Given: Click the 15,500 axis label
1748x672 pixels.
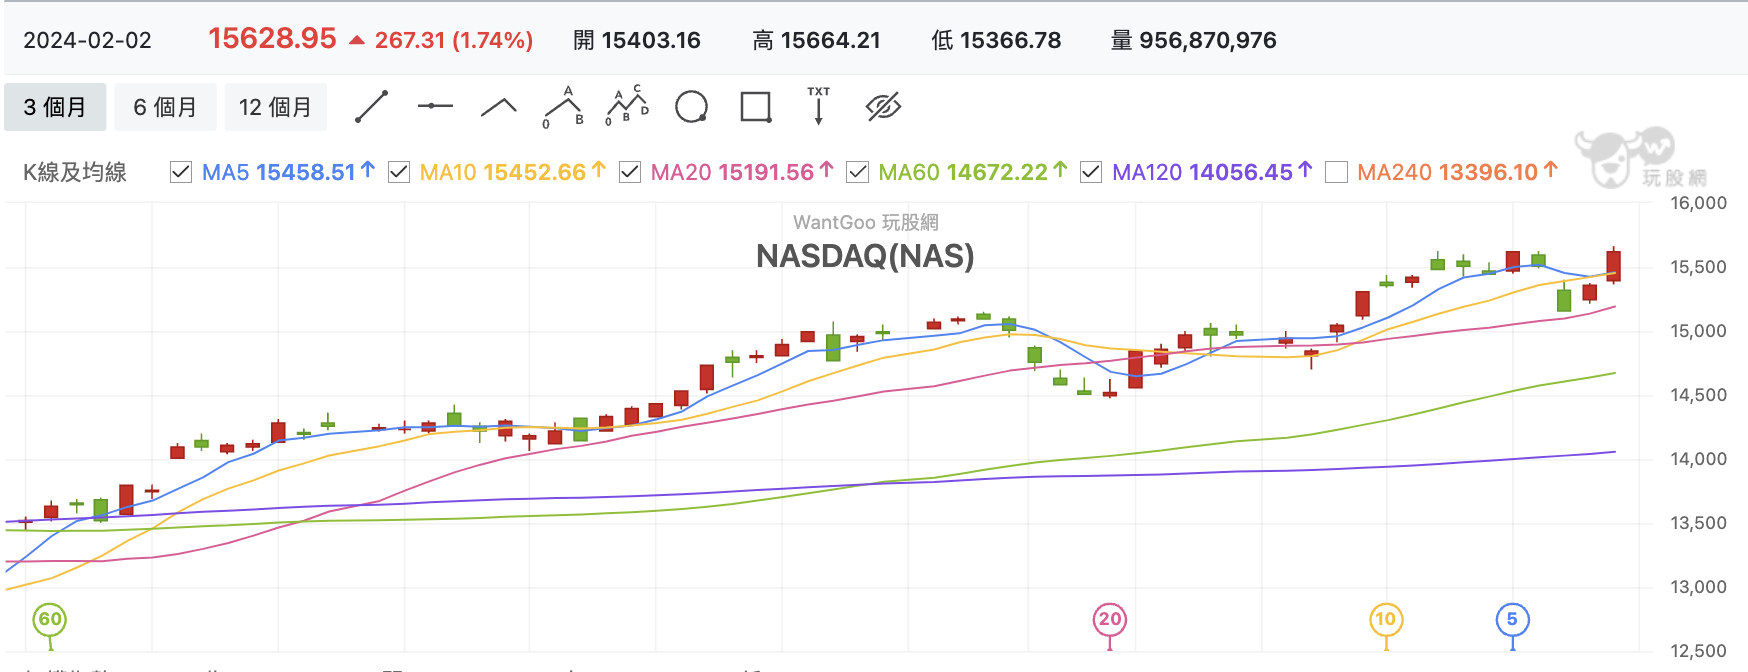Looking at the screenshot, I should 1698,267.
